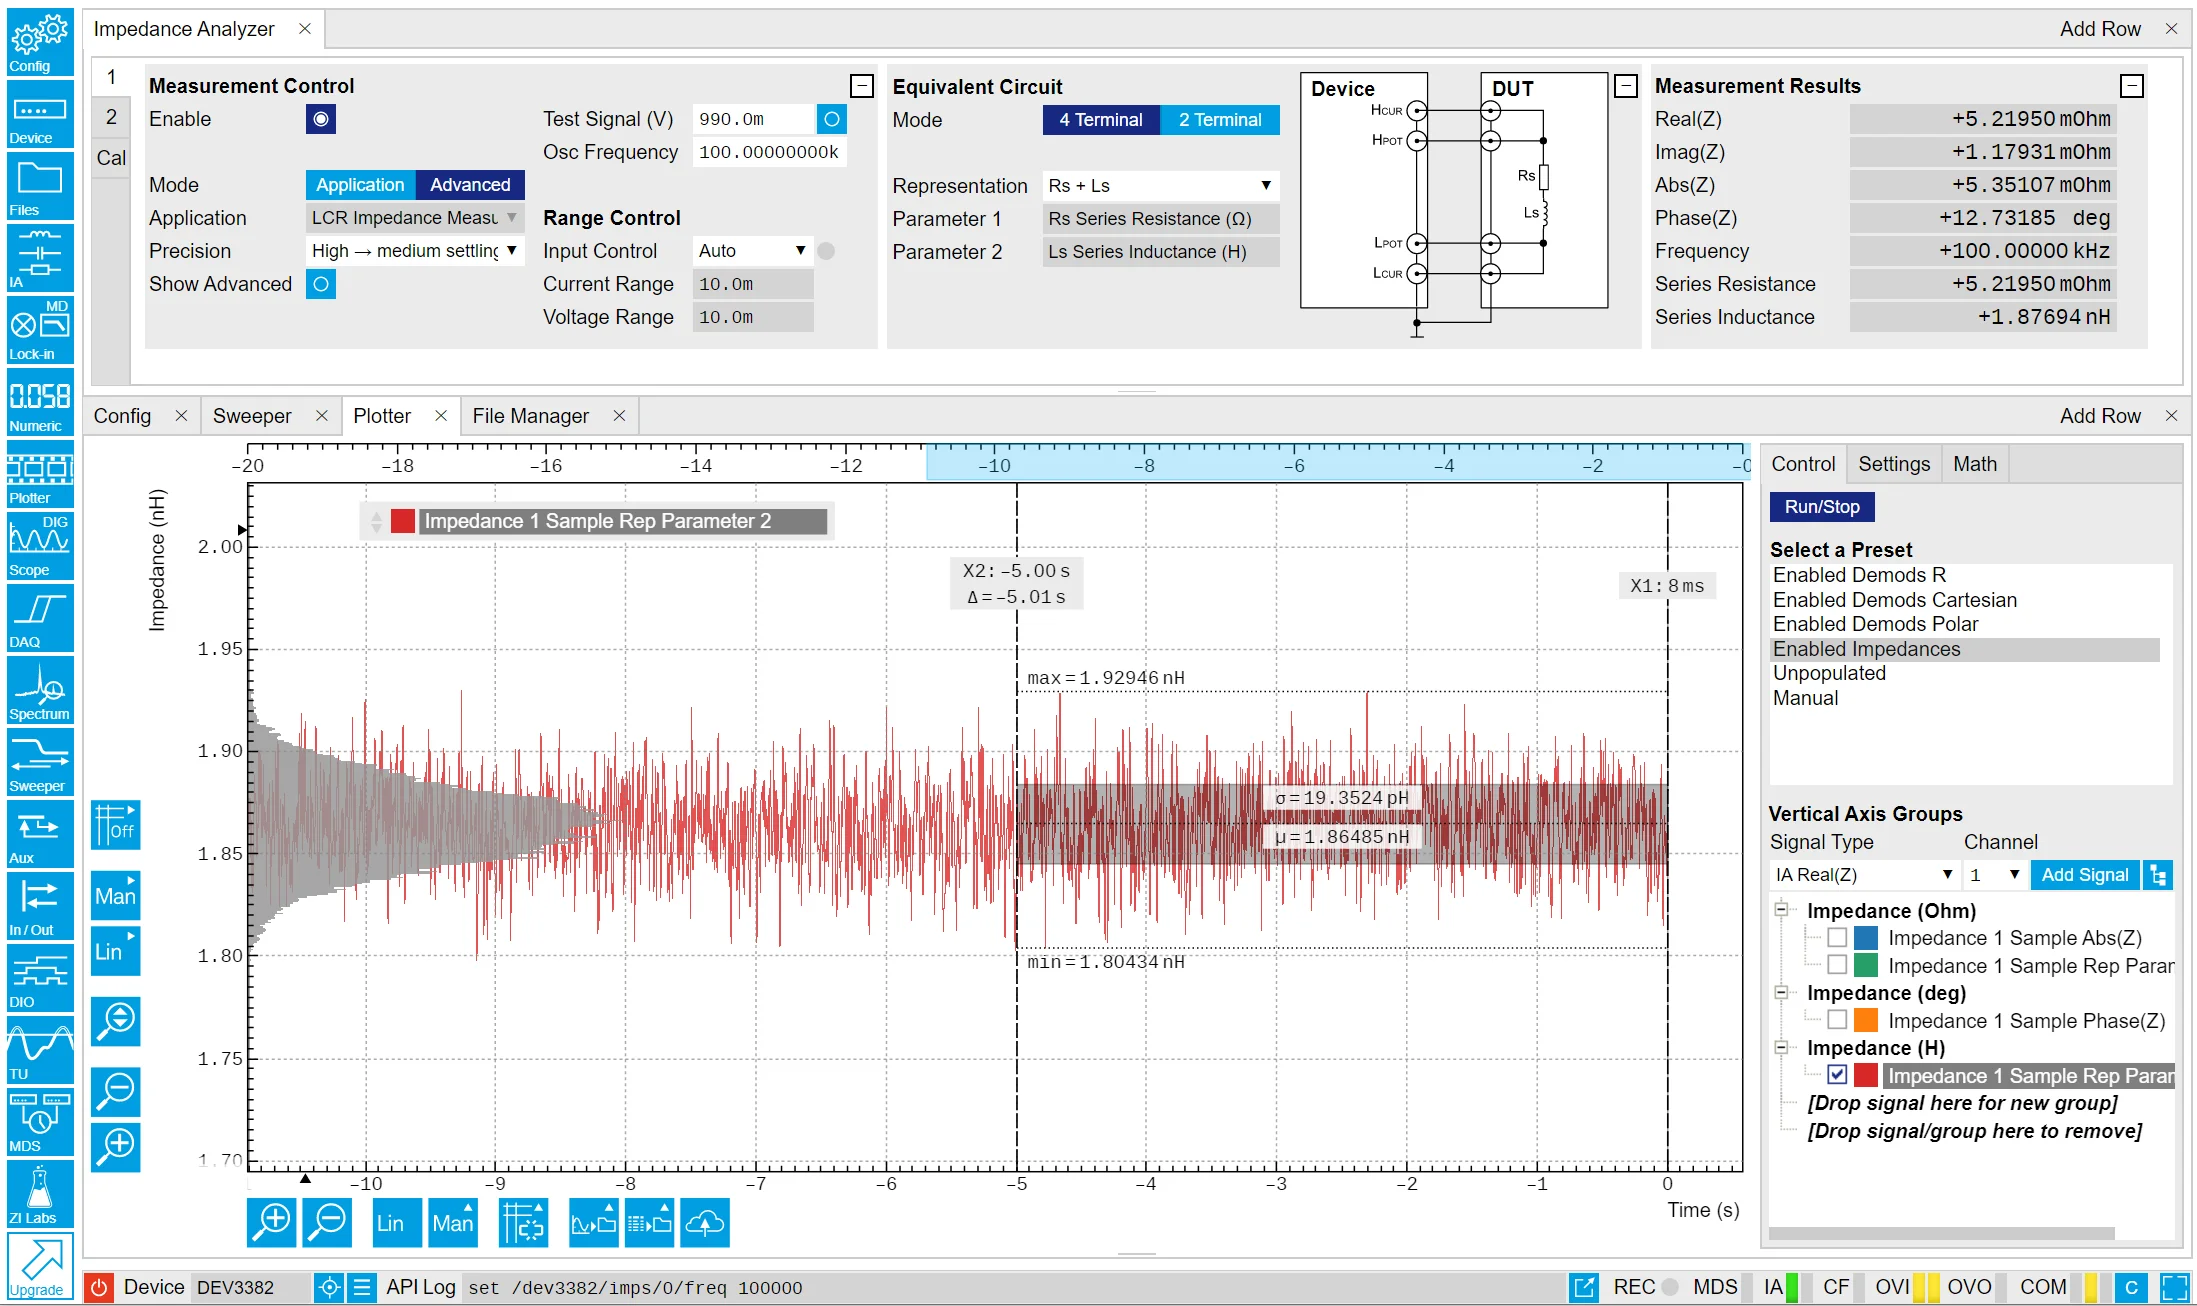
Task: Select 2 Terminal mode
Action: (x=1220, y=120)
